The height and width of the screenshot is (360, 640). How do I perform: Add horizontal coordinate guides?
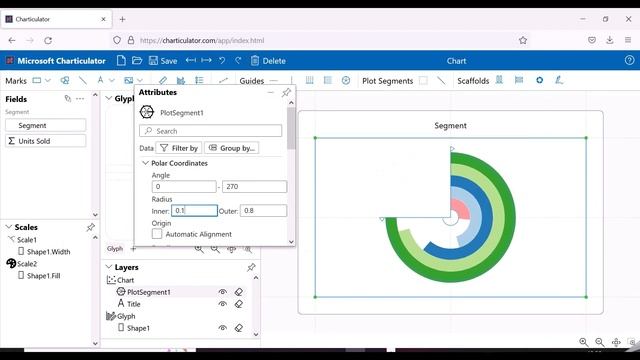tap(327, 80)
